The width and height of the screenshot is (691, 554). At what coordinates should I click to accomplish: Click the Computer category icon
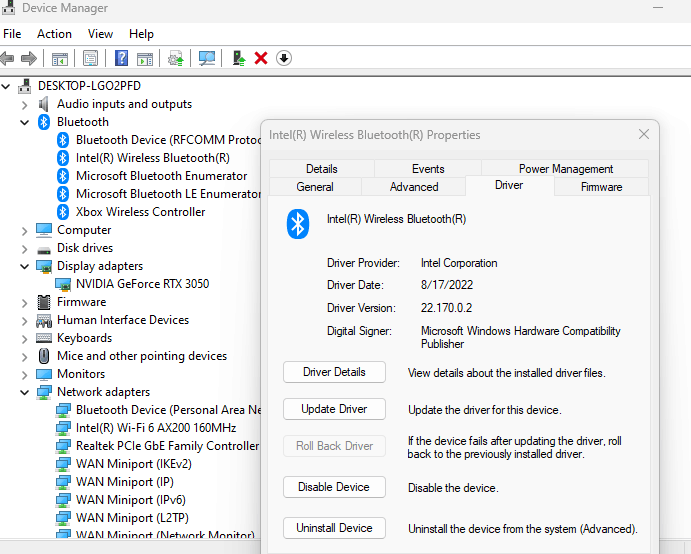pos(44,230)
